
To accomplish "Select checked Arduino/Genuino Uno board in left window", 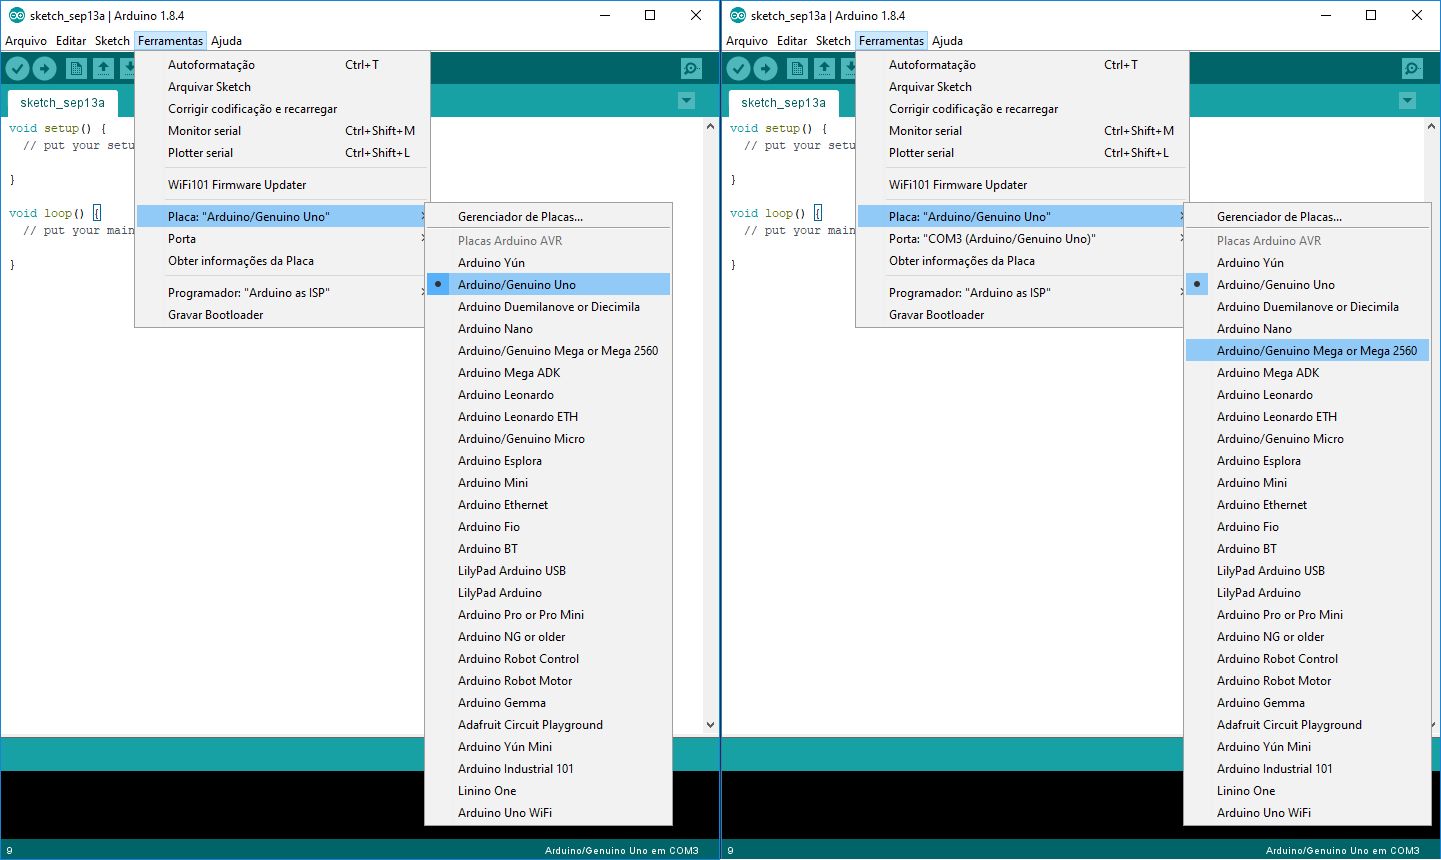I will click(x=548, y=285).
